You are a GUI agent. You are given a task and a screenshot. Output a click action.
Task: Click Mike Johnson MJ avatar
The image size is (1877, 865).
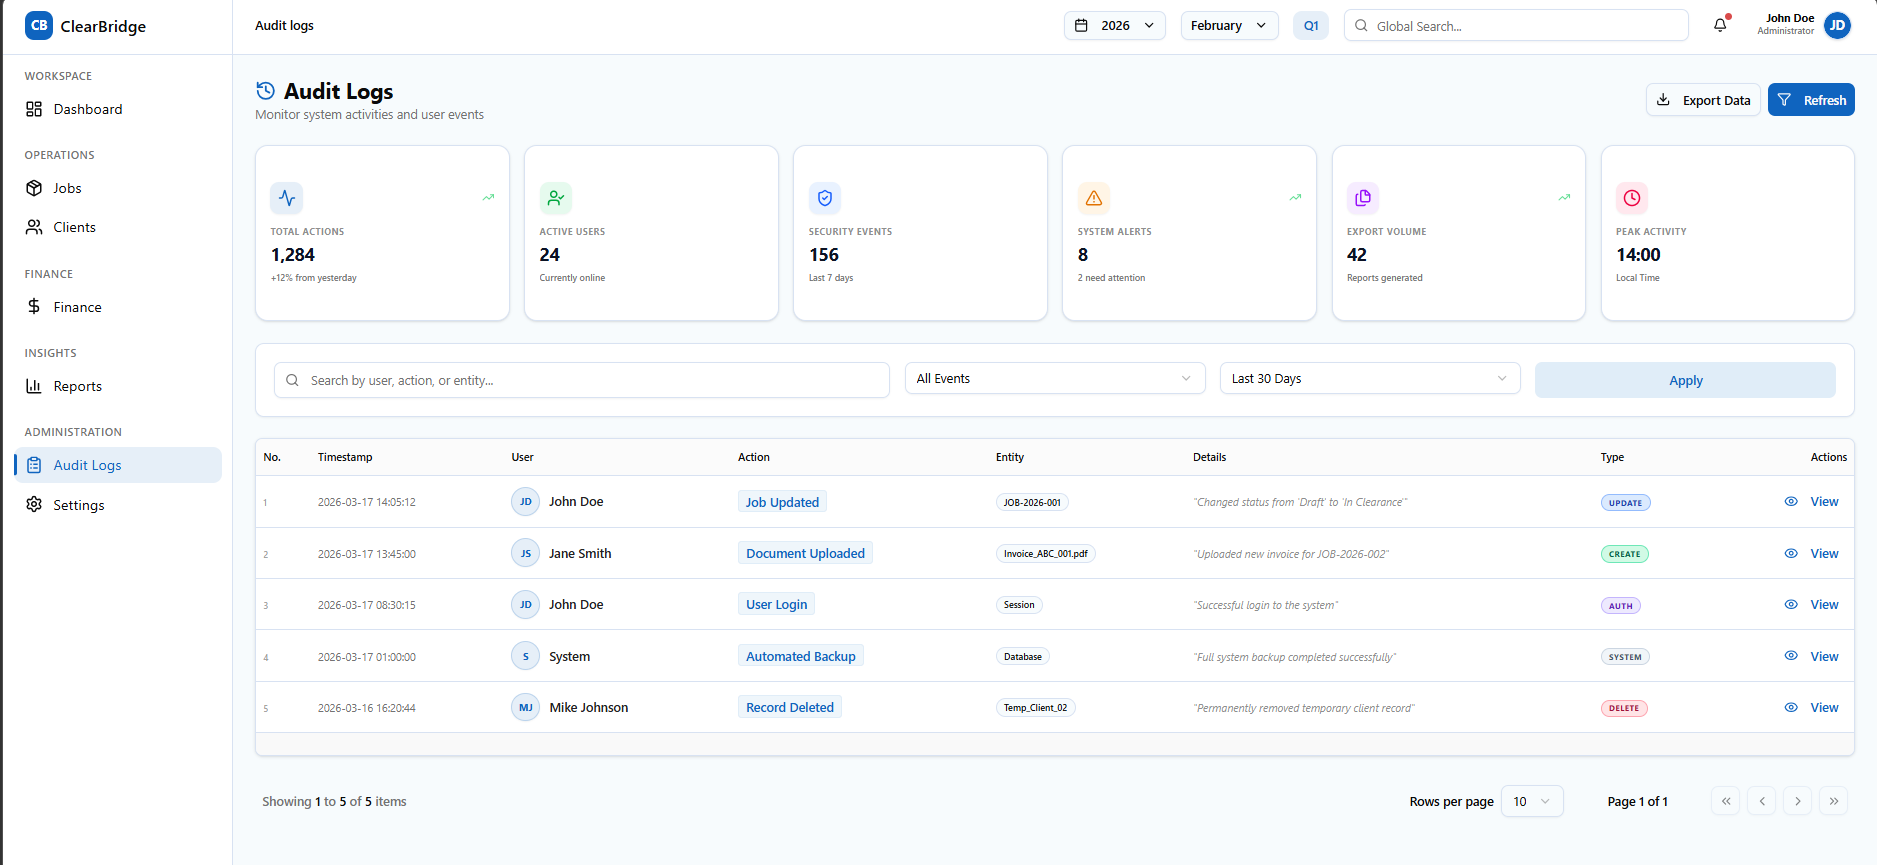pos(526,707)
